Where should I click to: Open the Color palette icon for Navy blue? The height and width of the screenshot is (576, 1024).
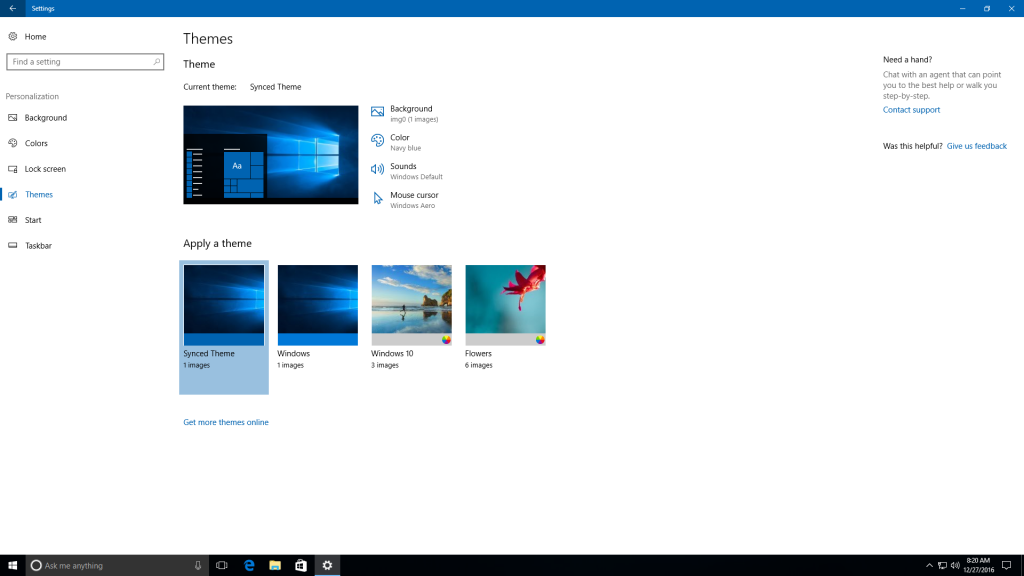tap(378, 141)
